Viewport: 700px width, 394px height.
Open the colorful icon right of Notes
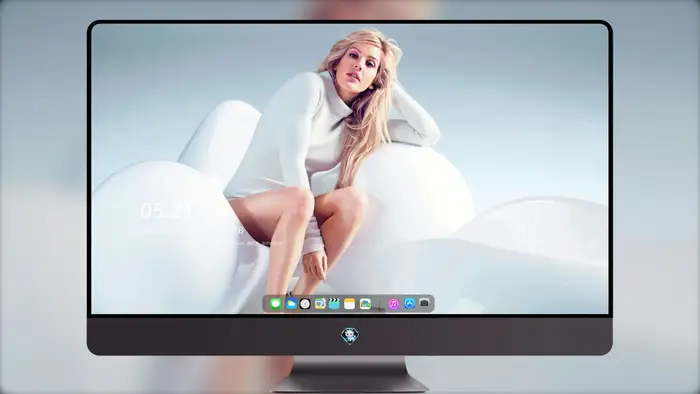[x=365, y=304]
